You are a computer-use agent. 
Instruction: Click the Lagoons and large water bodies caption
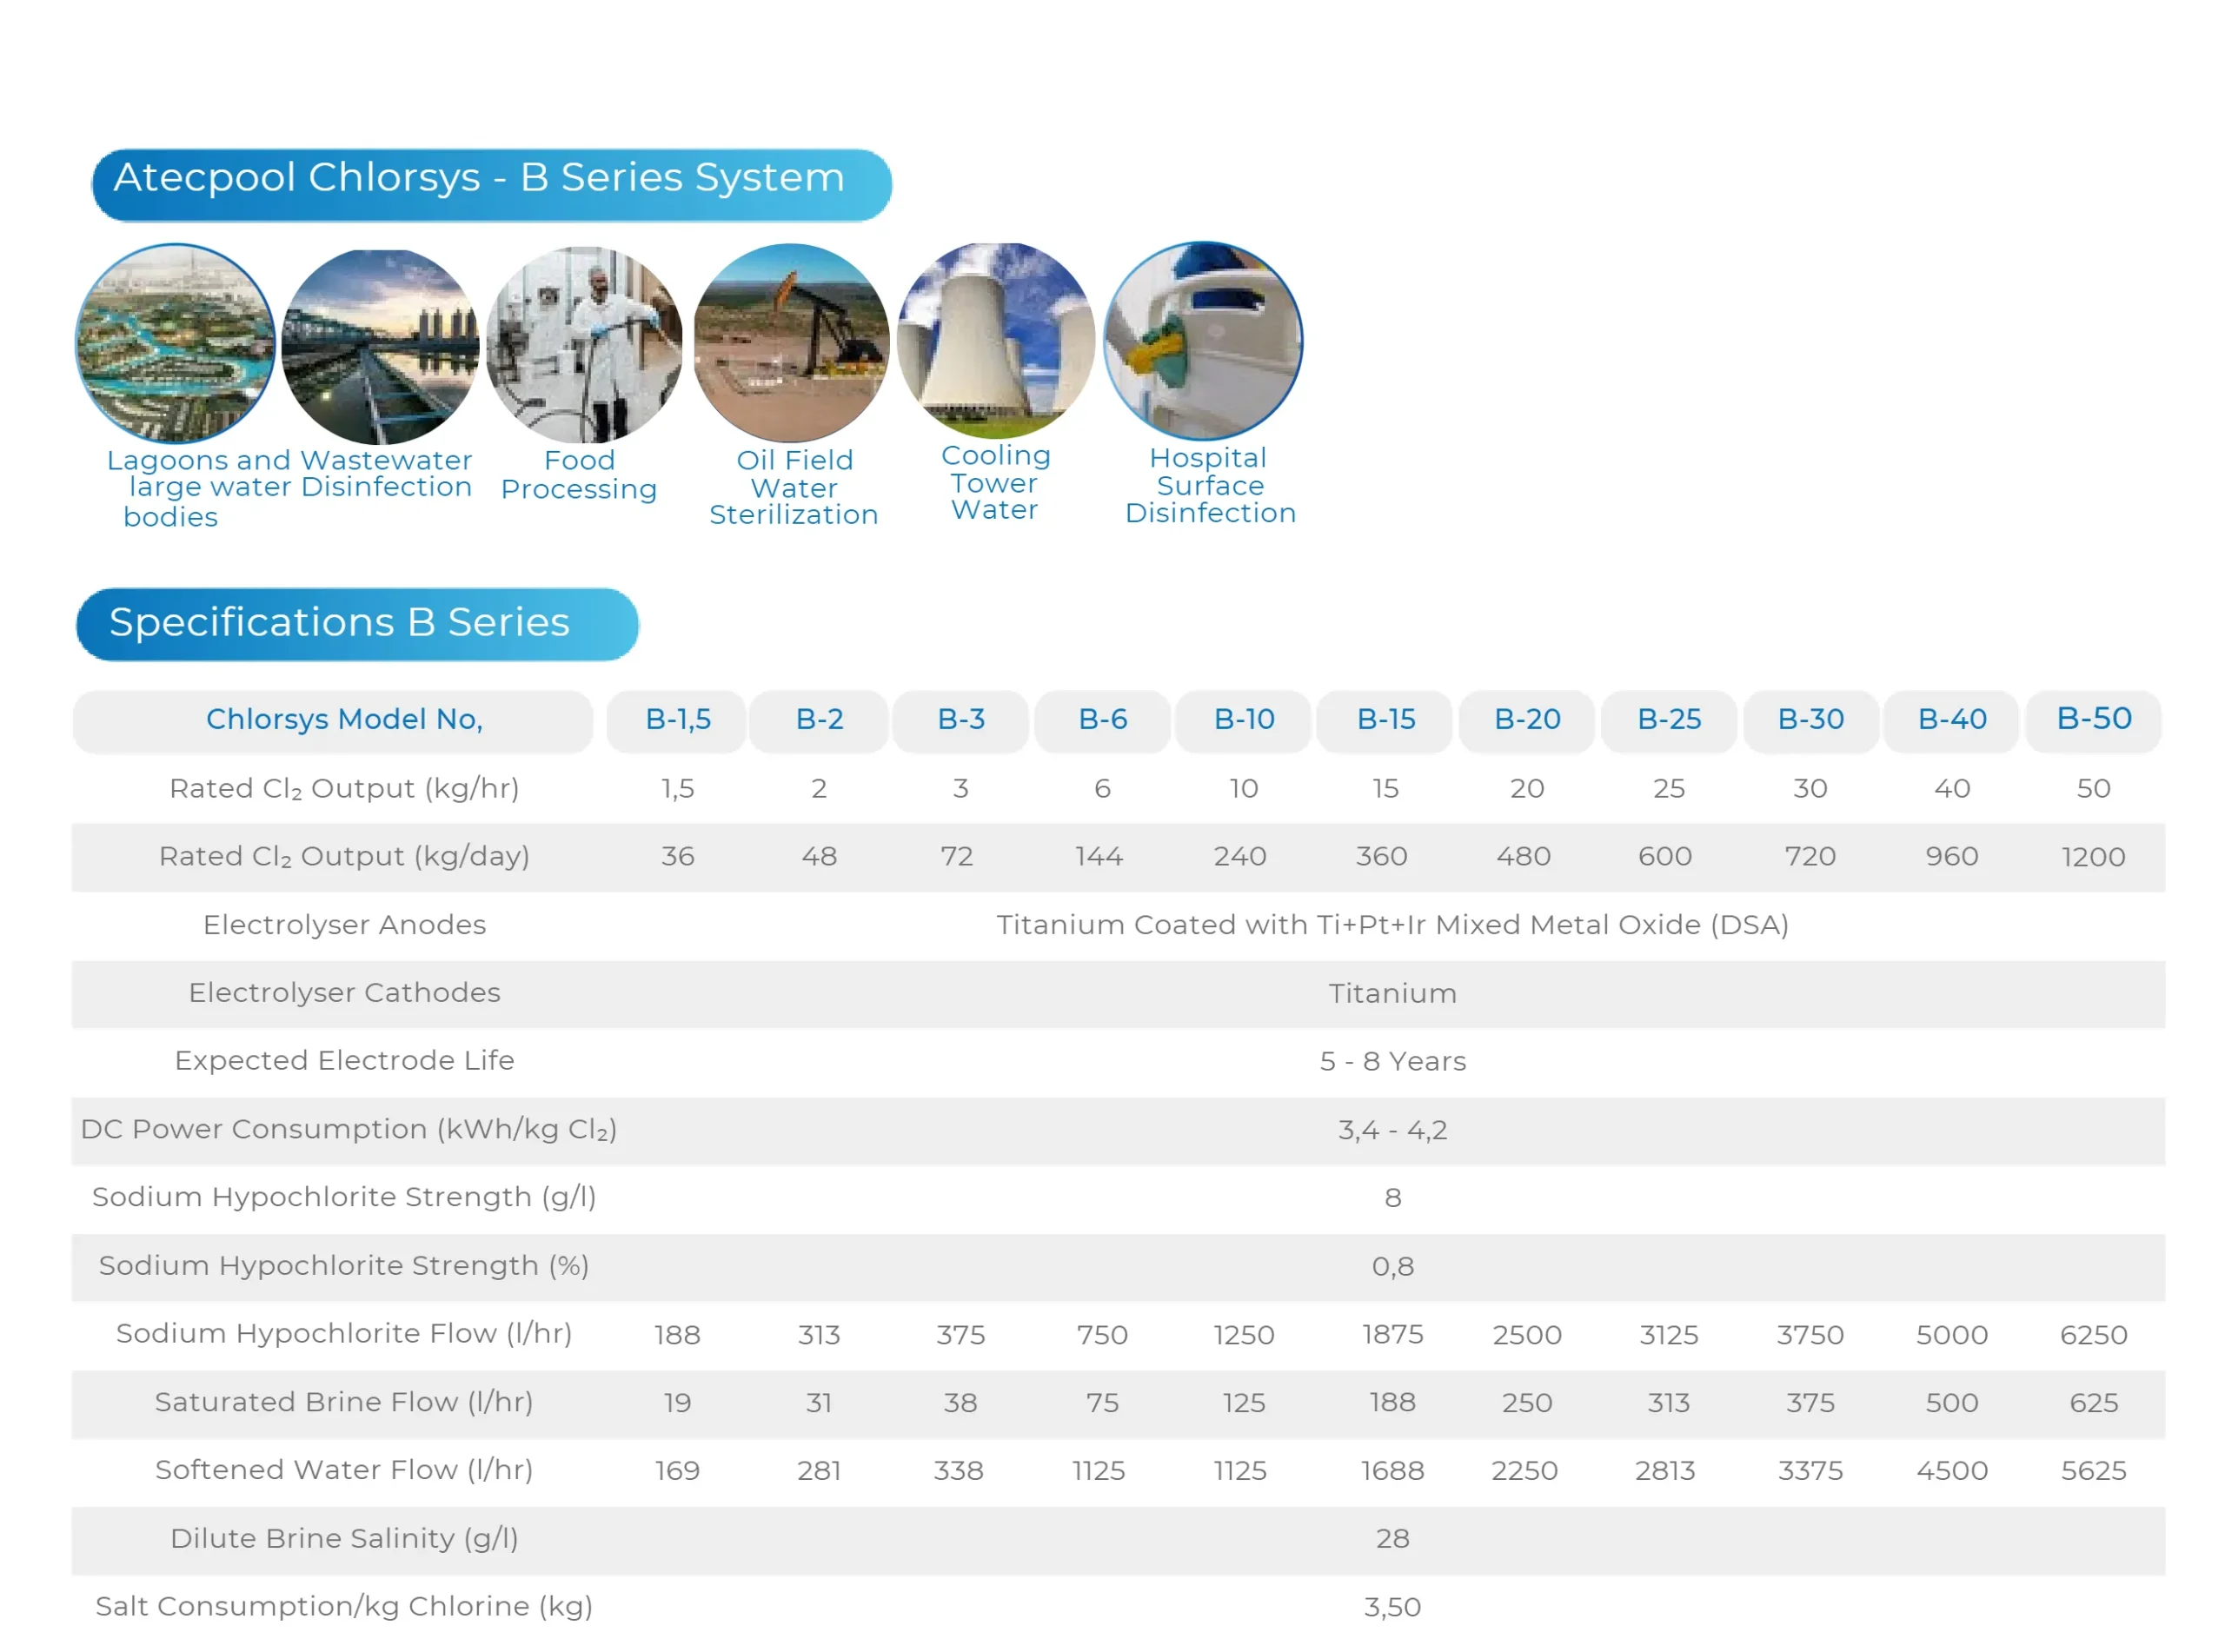[198, 489]
